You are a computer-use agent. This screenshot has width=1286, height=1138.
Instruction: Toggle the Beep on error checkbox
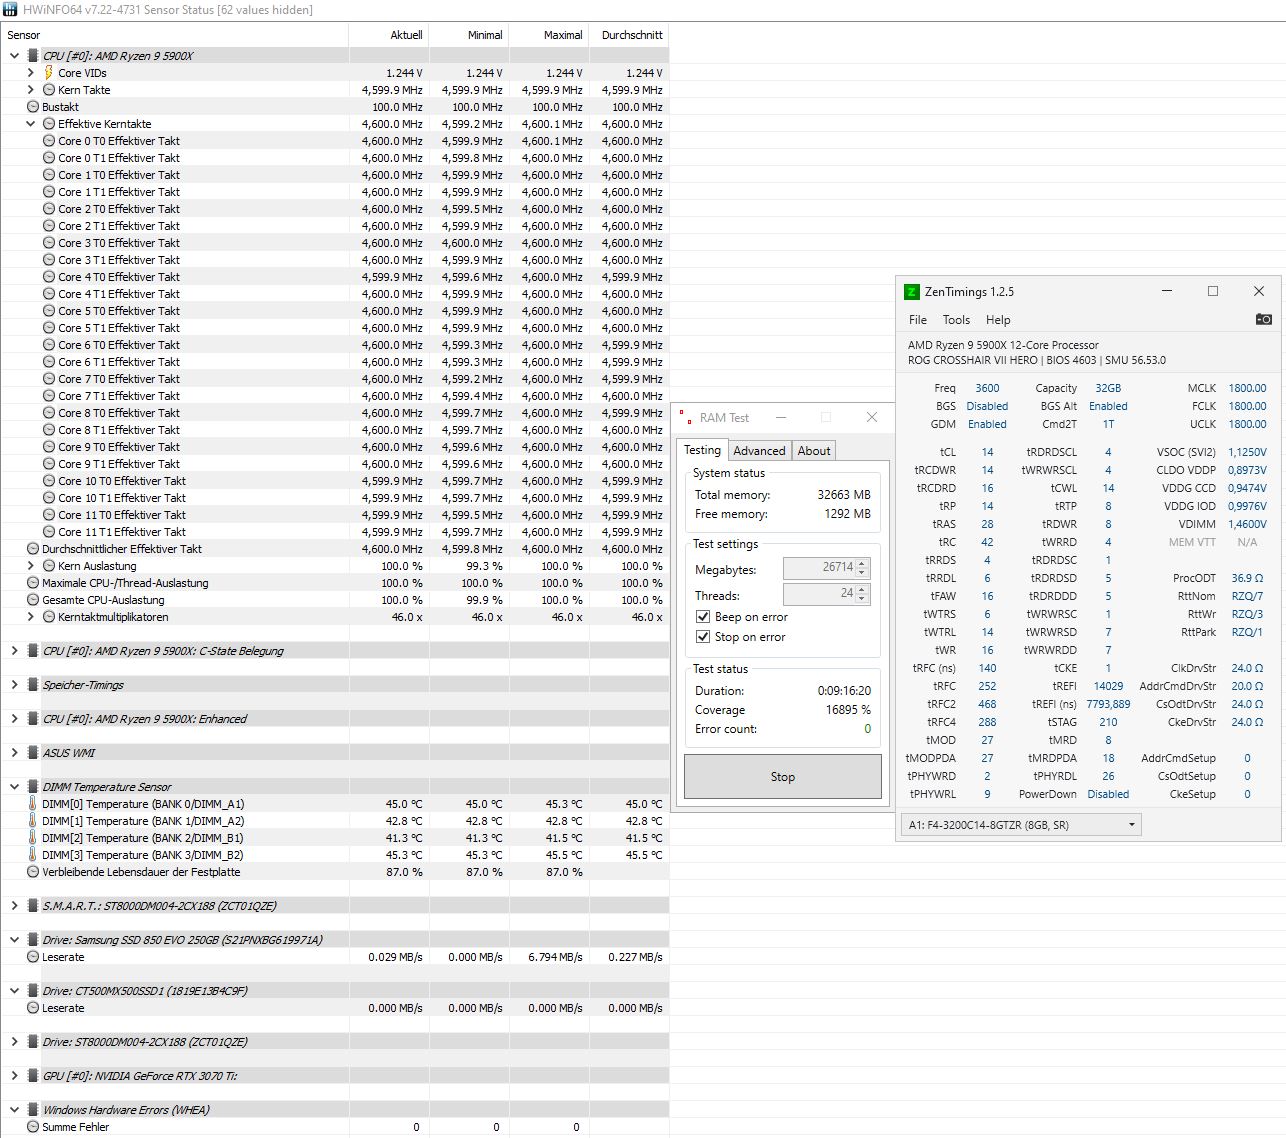[703, 616]
